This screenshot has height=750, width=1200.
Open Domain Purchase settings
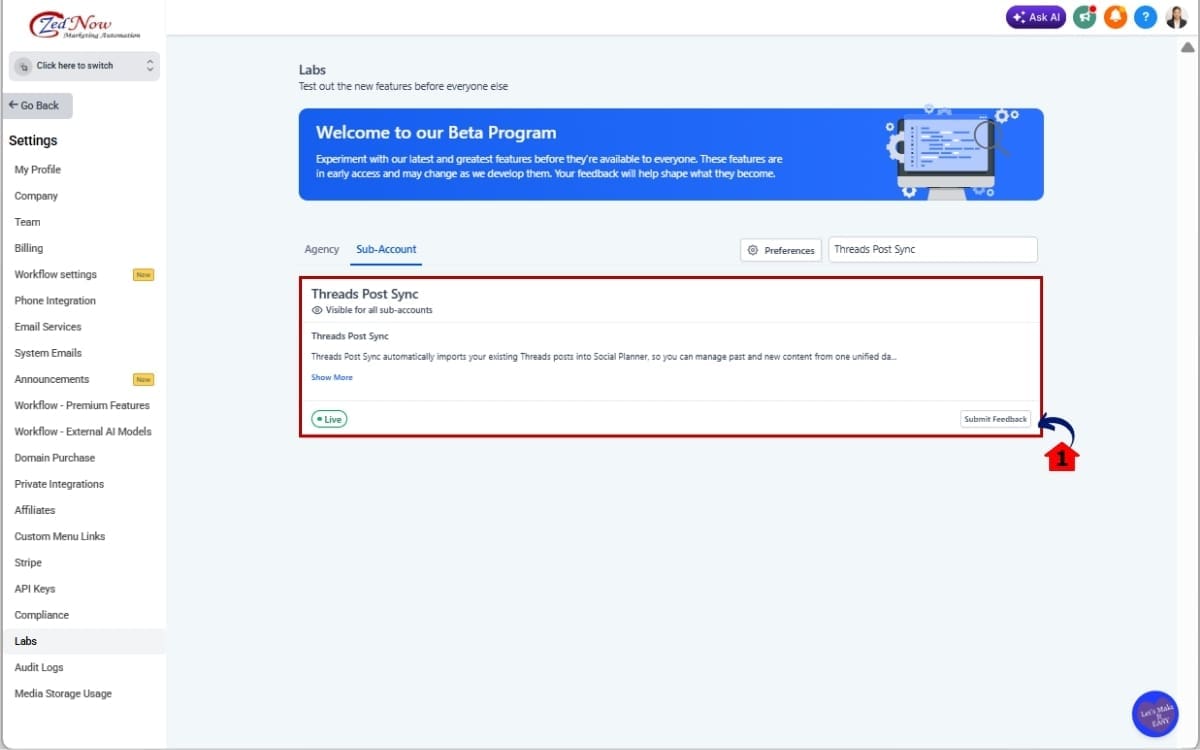(55, 458)
